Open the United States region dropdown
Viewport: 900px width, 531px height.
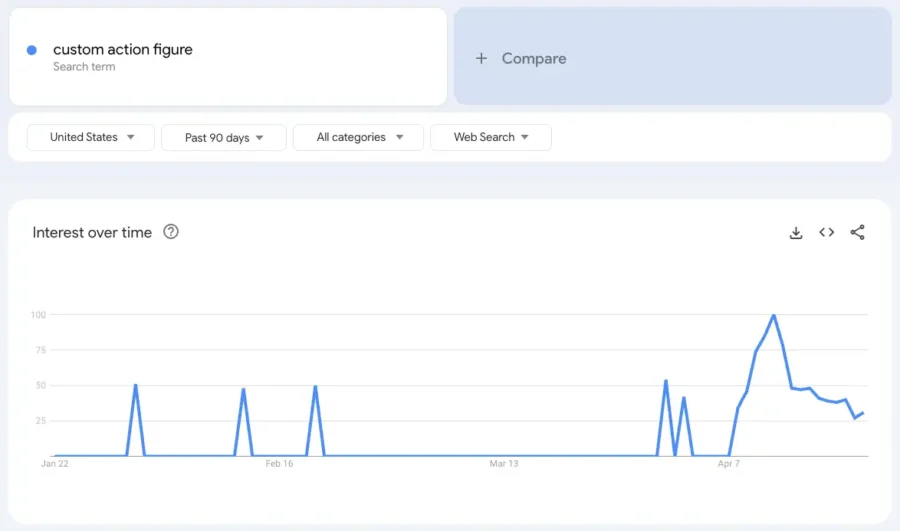(91, 137)
